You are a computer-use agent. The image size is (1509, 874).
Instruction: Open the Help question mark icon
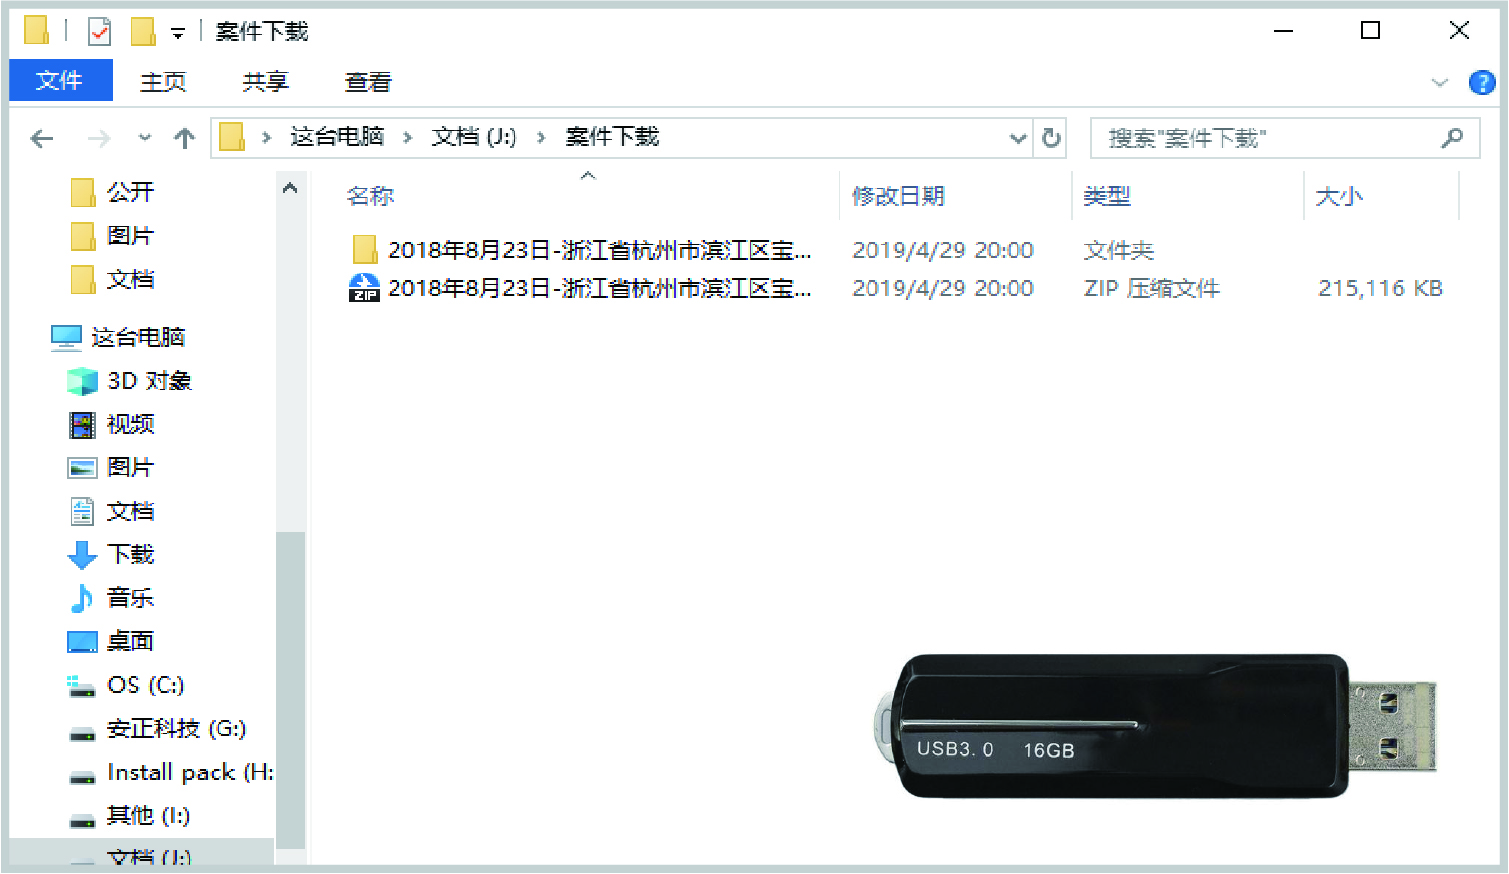click(1481, 83)
